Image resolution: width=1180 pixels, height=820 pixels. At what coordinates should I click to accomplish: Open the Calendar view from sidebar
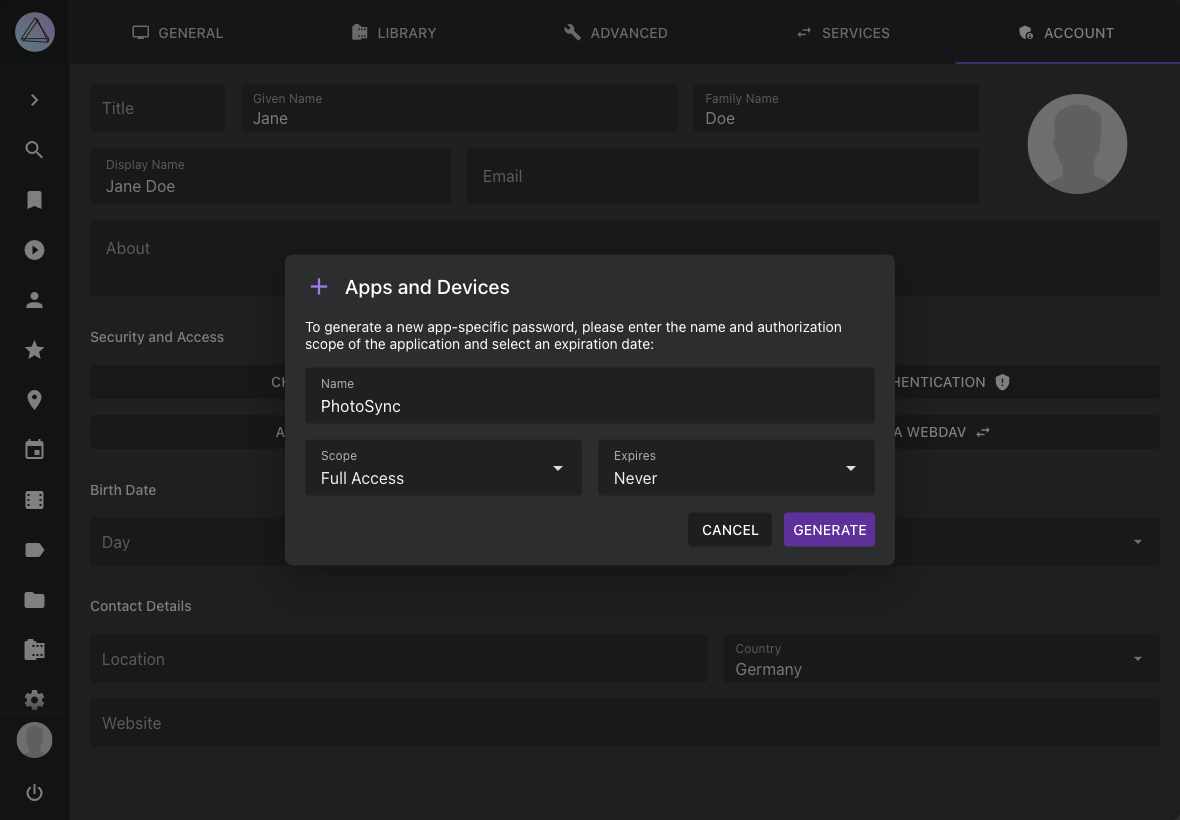tap(34, 449)
